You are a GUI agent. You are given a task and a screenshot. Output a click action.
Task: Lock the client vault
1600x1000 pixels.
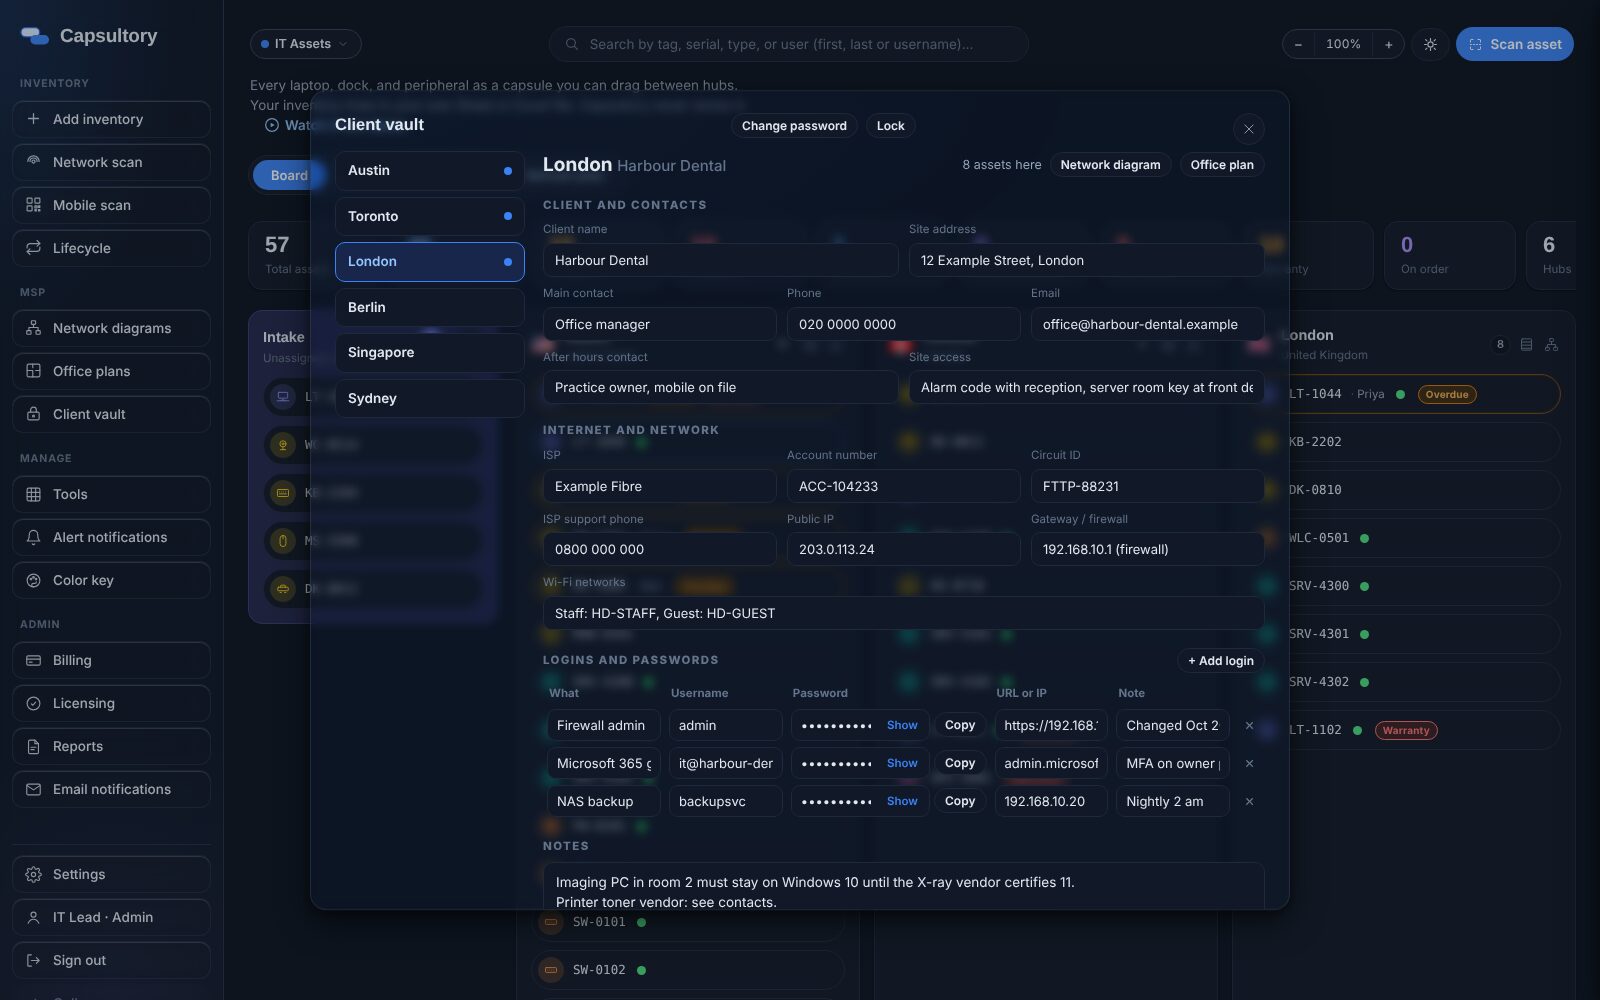pos(890,126)
